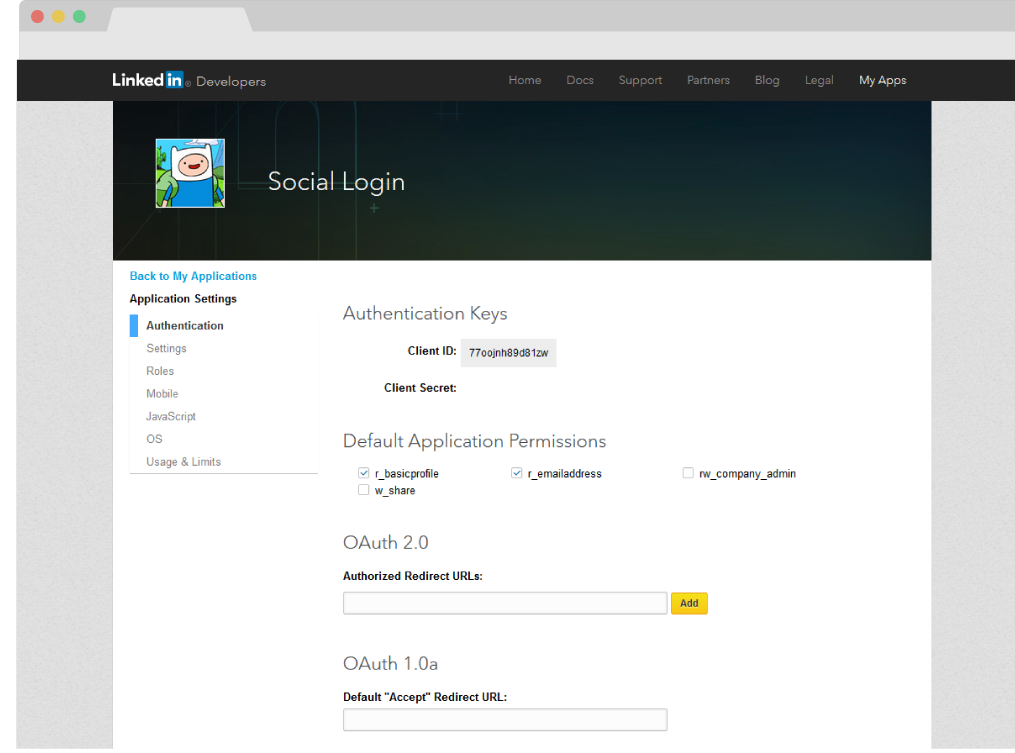Click the Social Login app avatar image
Image resolution: width=1015 pixels, height=753 pixels.
point(190,173)
